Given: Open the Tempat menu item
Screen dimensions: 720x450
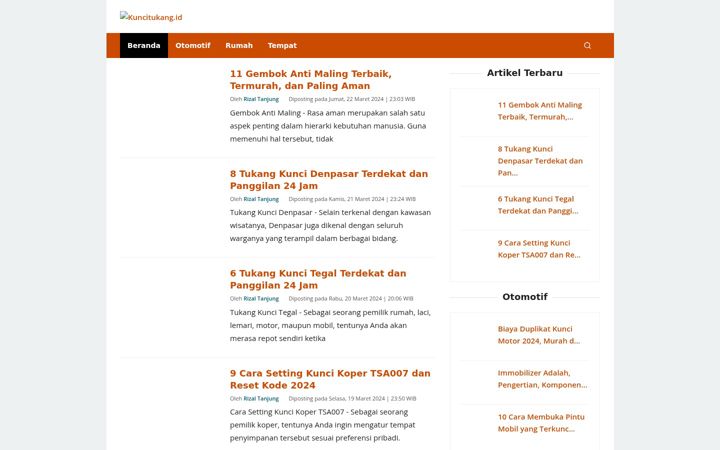Looking at the screenshot, I should click(282, 45).
